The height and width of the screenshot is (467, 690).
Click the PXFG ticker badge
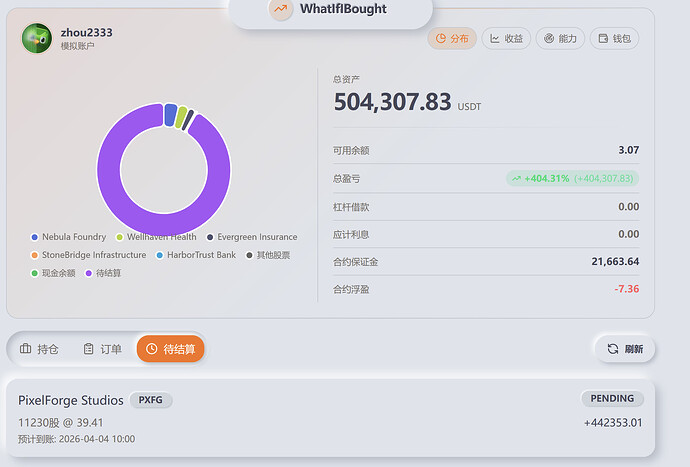[x=150, y=400]
